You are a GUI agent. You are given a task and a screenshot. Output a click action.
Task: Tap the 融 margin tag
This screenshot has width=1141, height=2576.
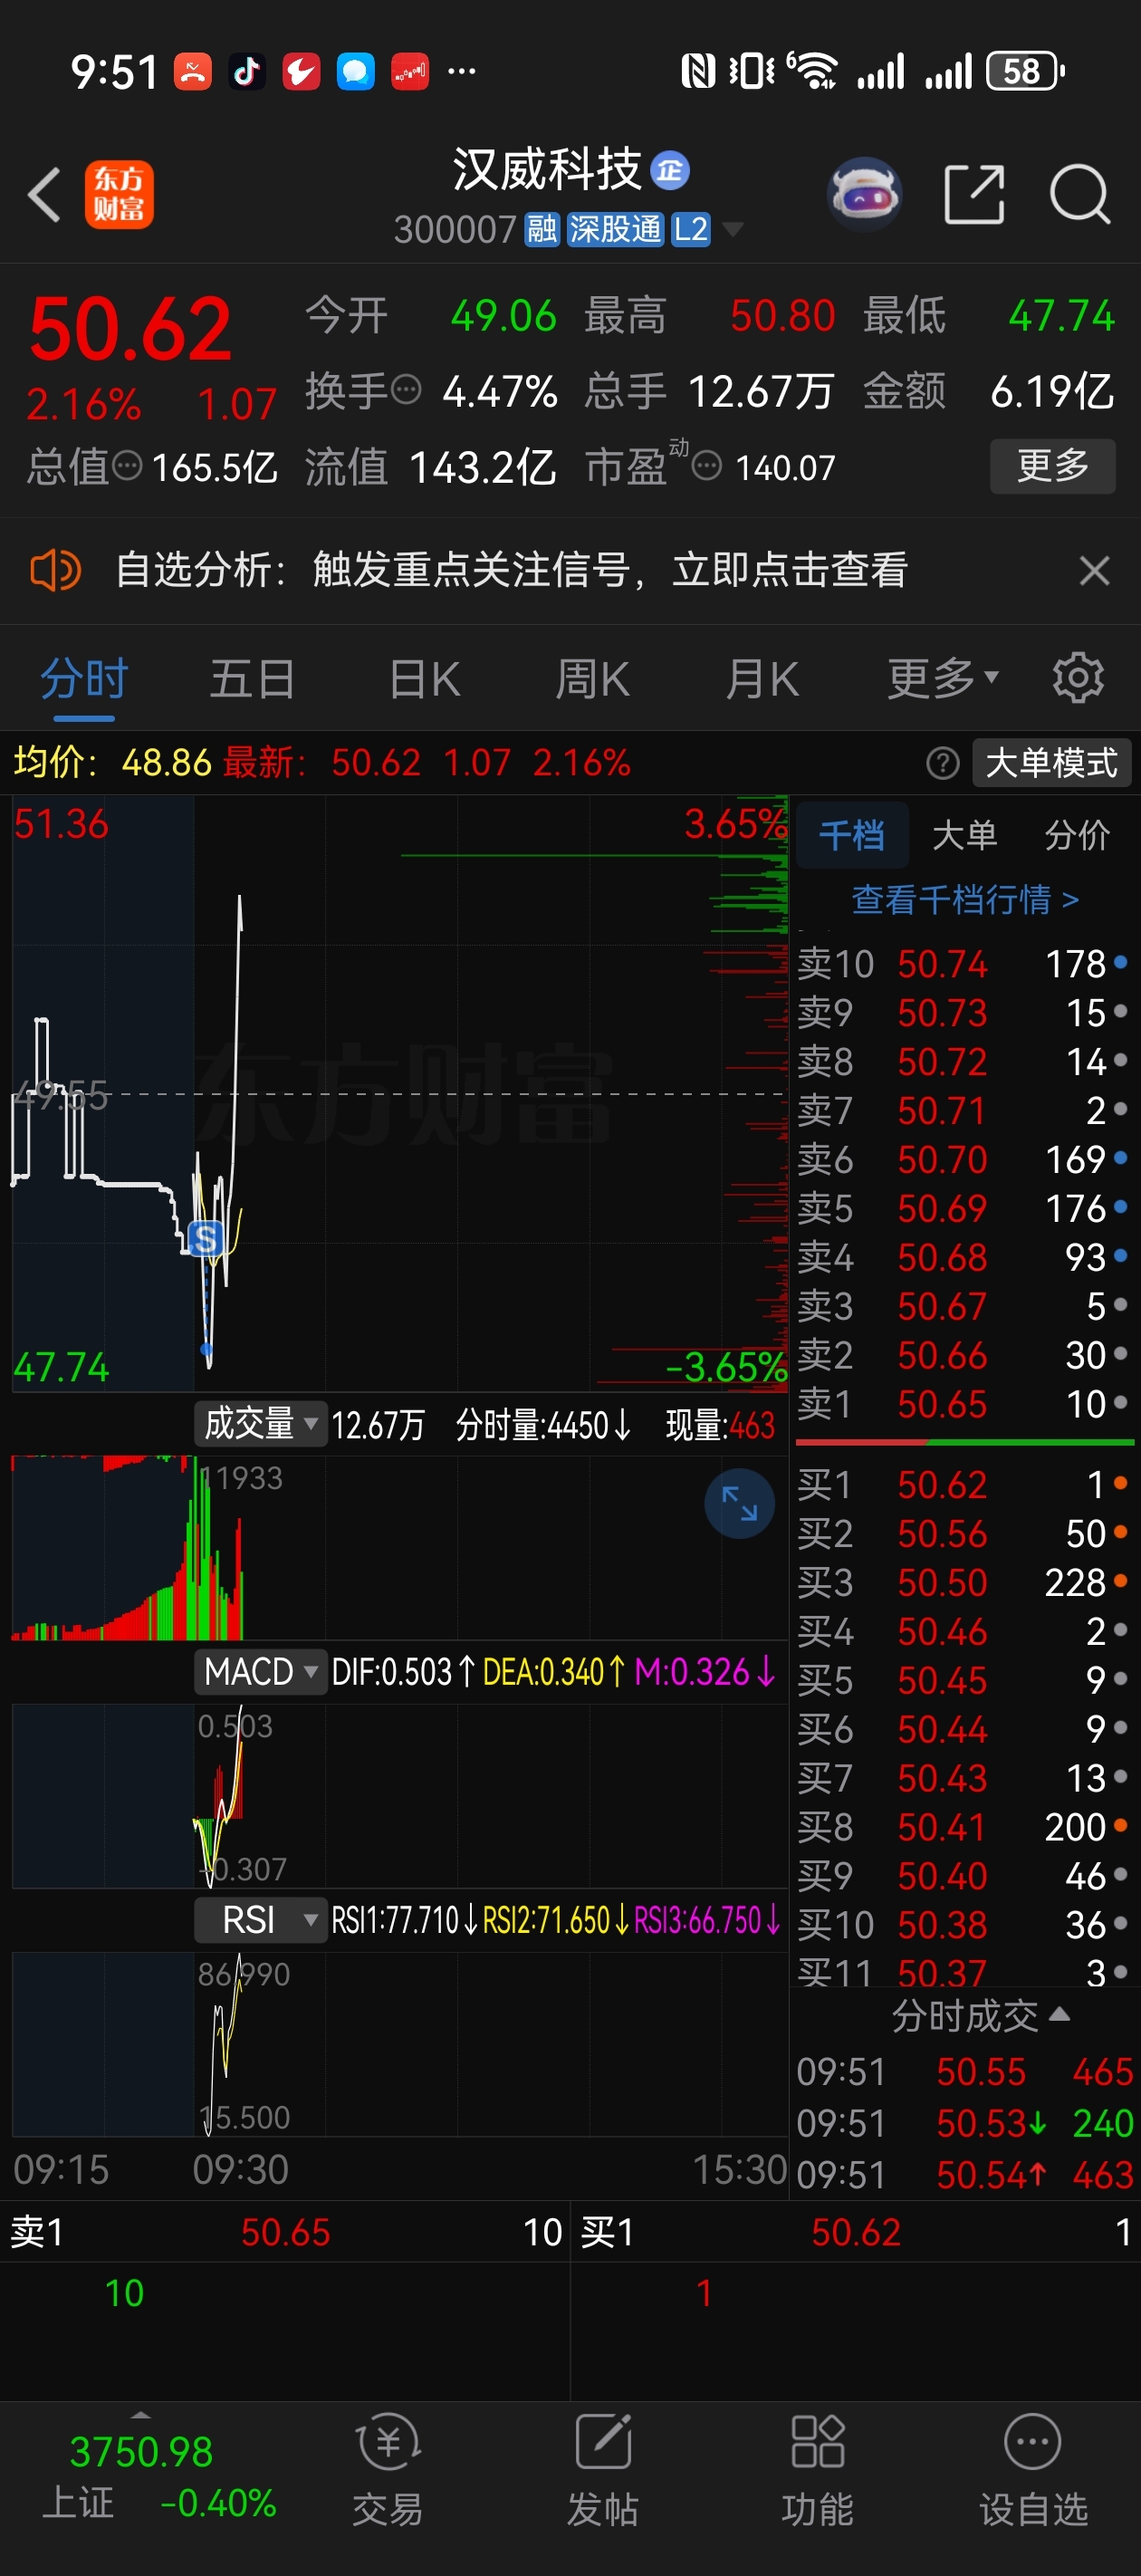pos(542,229)
